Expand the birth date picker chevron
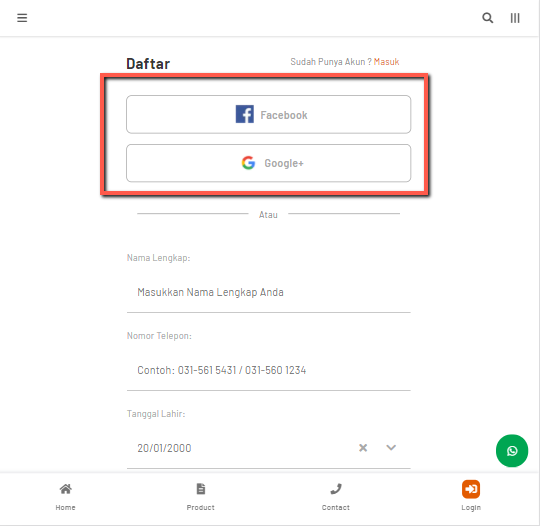 (391, 448)
